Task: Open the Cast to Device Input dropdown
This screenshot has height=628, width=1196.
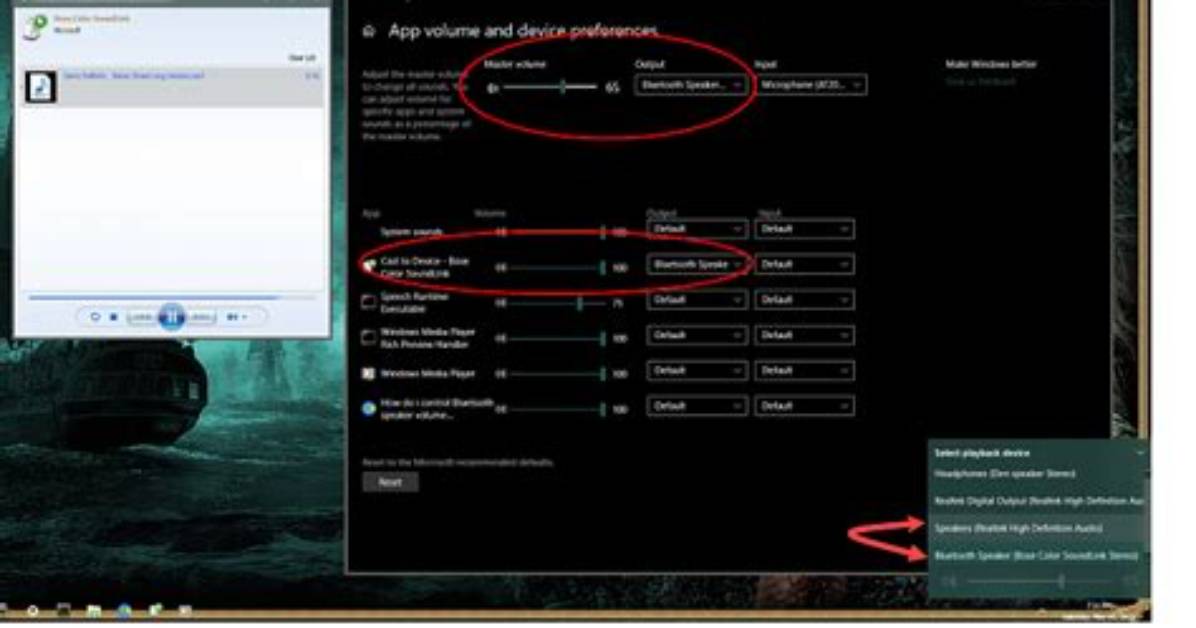Action: [x=804, y=265]
